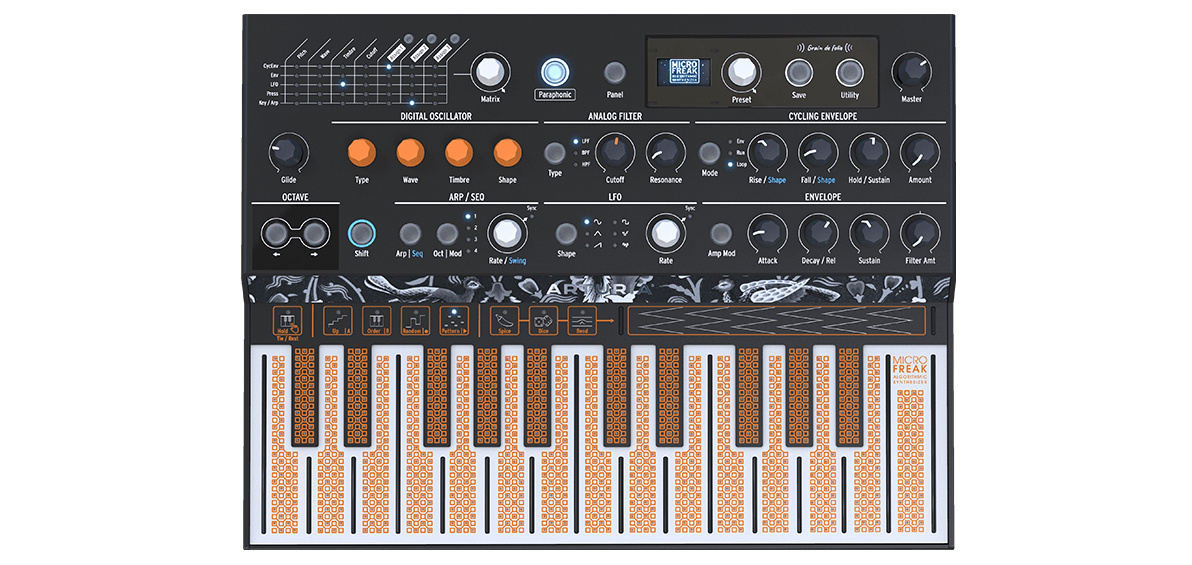Click the Master volume knob
The image size is (1192, 565).
click(x=911, y=72)
